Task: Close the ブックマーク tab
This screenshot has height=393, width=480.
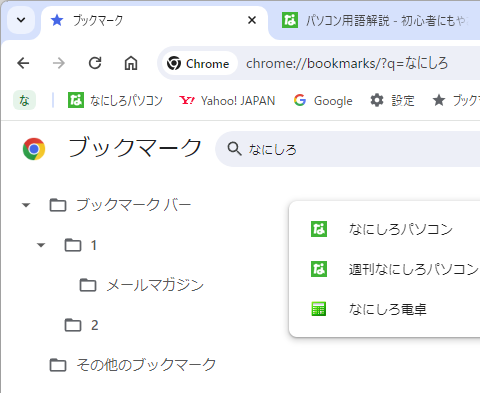Action: click(x=252, y=20)
